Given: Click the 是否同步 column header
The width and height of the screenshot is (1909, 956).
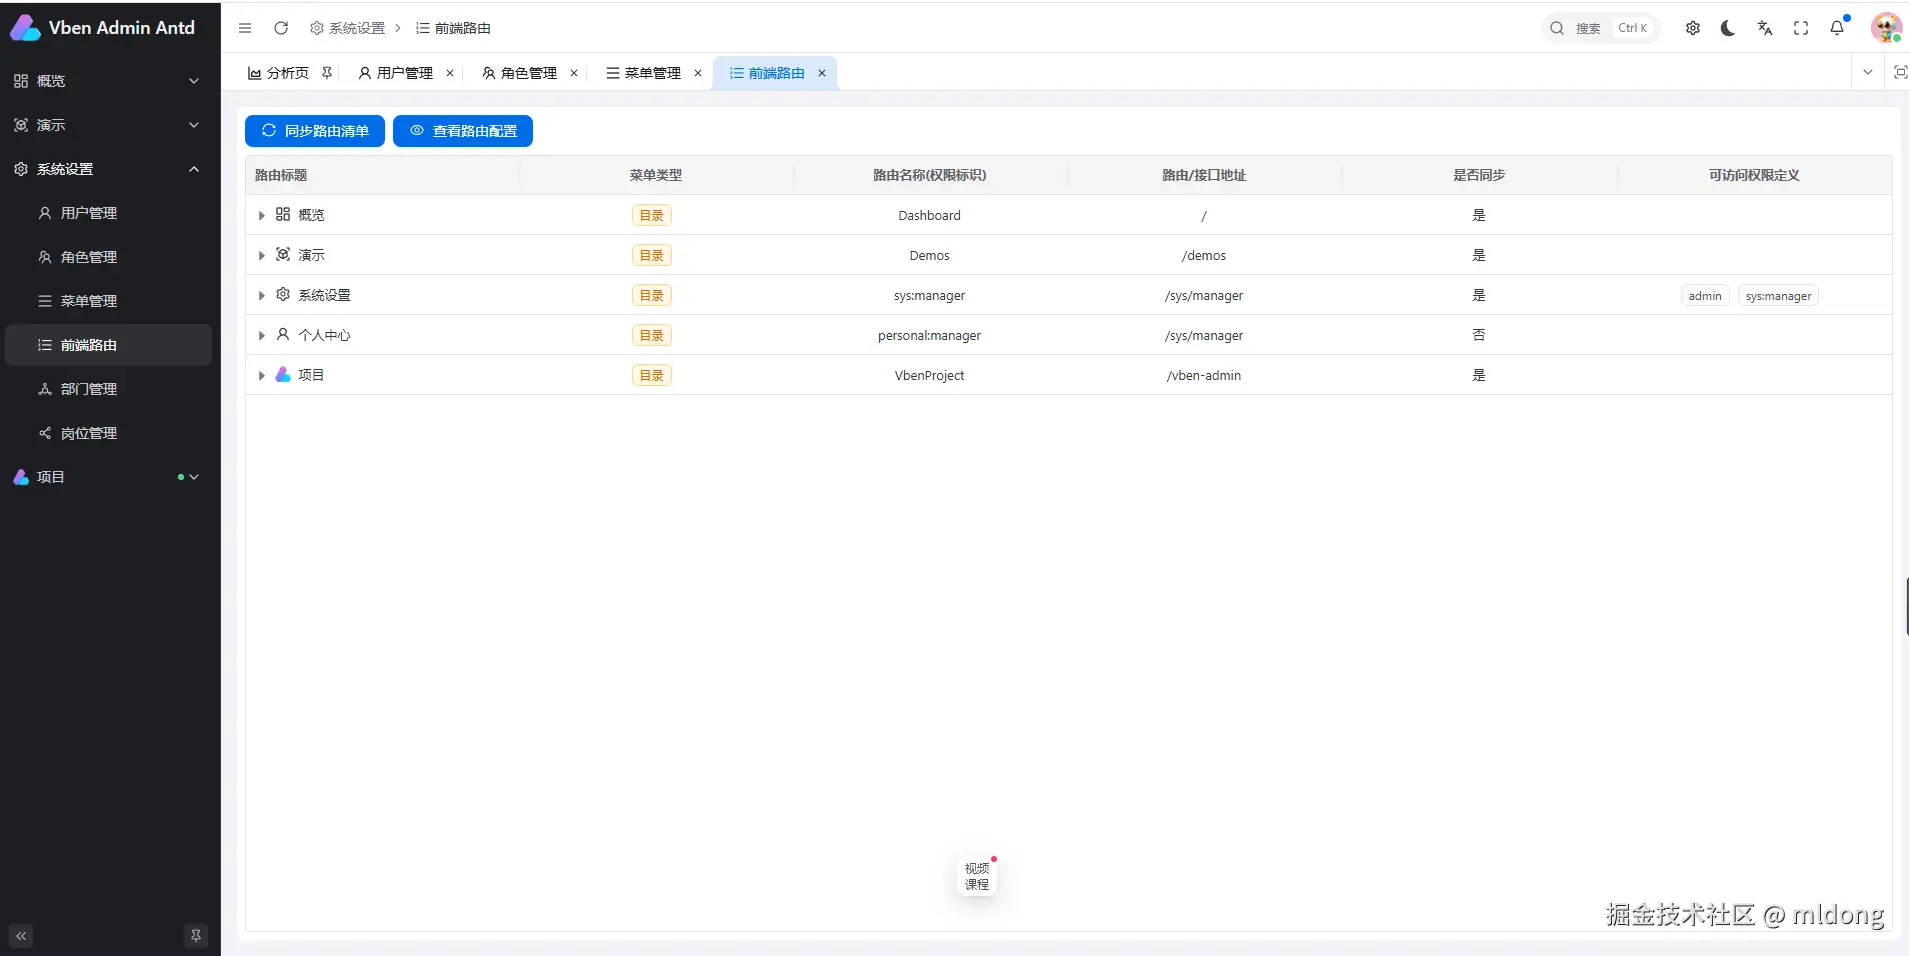Looking at the screenshot, I should pos(1479,175).
